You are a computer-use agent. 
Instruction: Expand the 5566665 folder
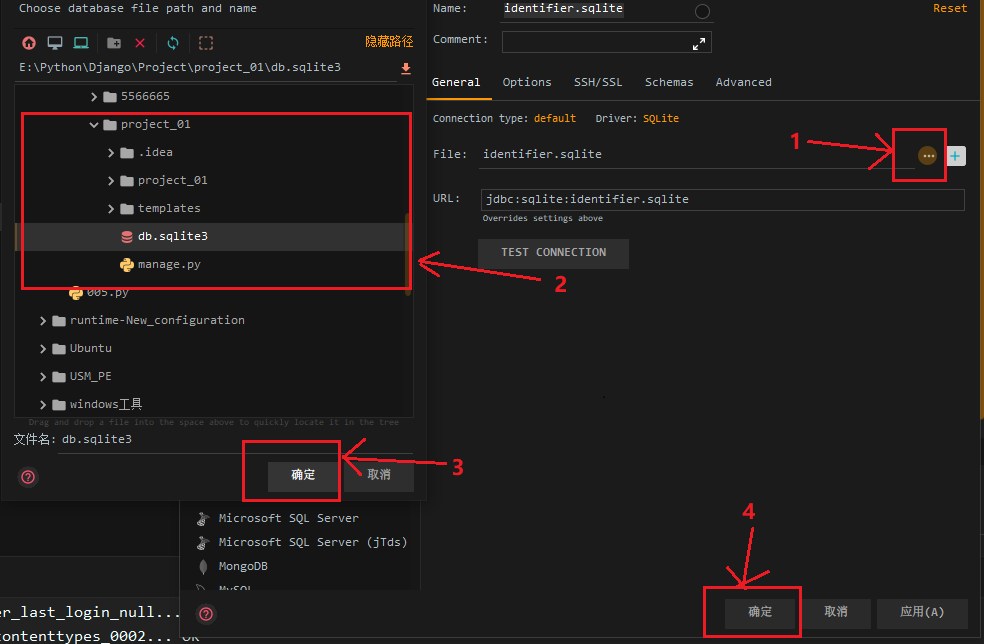point(94,97)
